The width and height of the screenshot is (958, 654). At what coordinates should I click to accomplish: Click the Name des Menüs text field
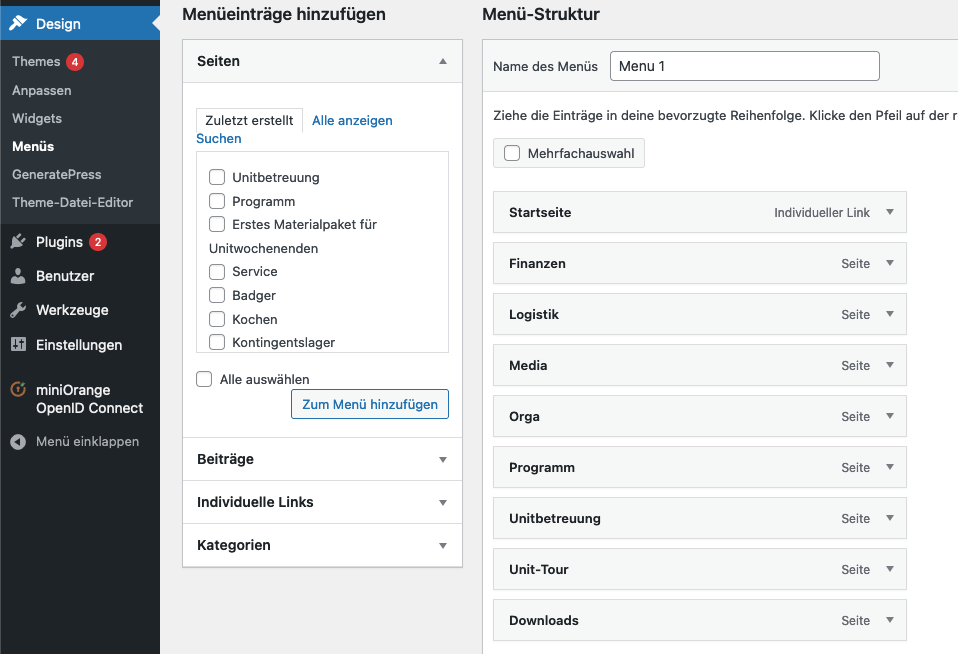(x=744, y=66)
